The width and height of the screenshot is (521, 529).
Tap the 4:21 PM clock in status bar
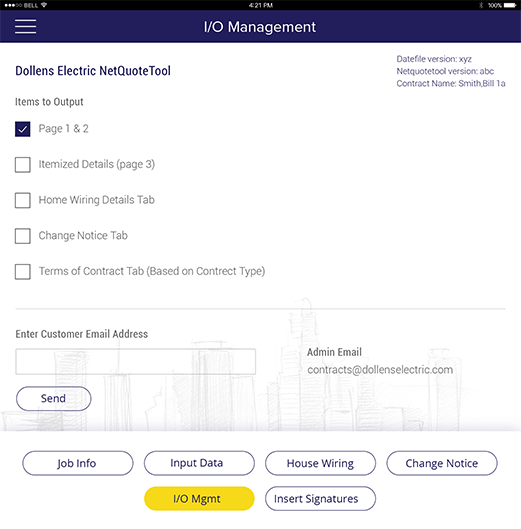(260, 5)
